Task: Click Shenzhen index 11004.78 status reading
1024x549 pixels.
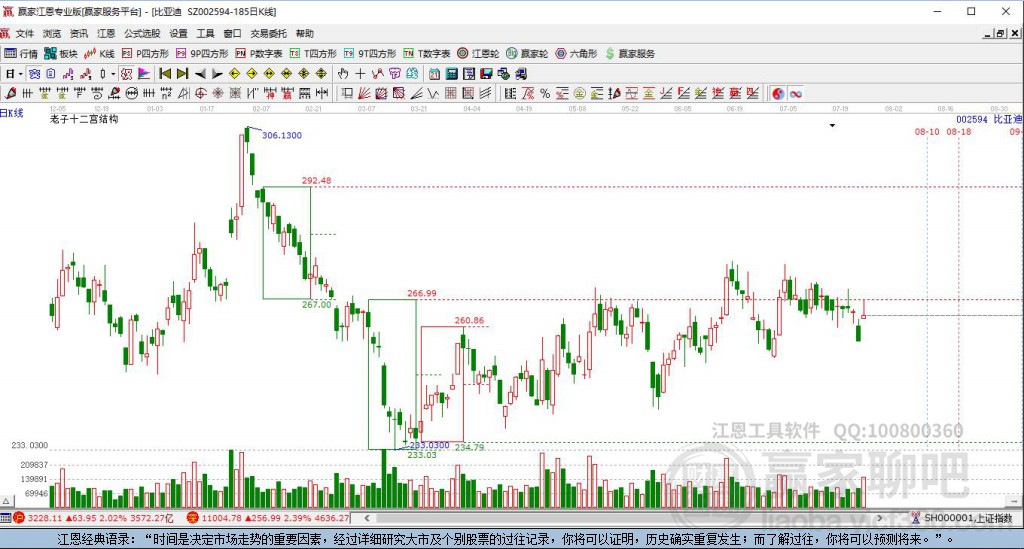Action: (221, 518)
